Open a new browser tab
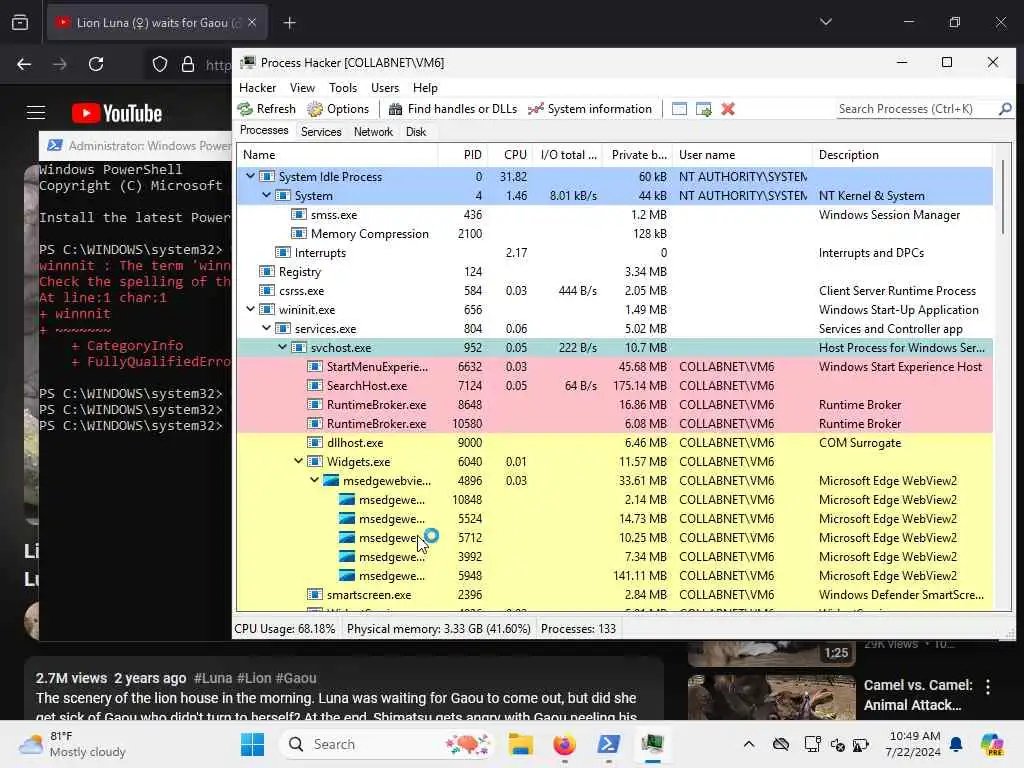The width and height of the screenshot is (1024, 768). coord(289,23)
